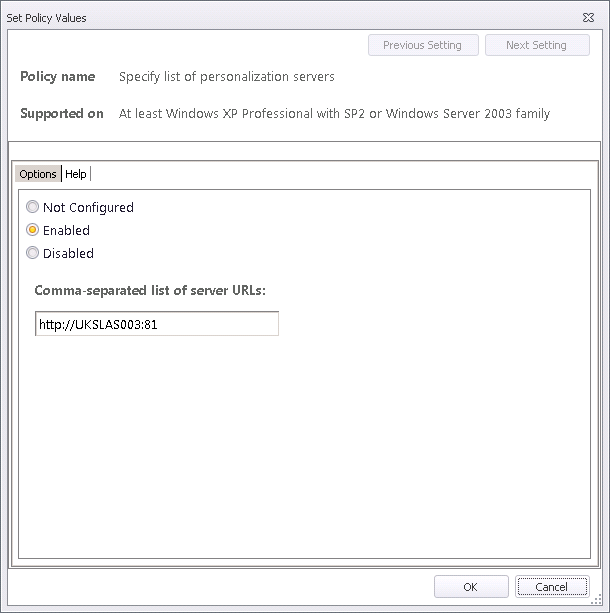
Task: Click the Windows XP Professional support text
Action: click(334, 113)
